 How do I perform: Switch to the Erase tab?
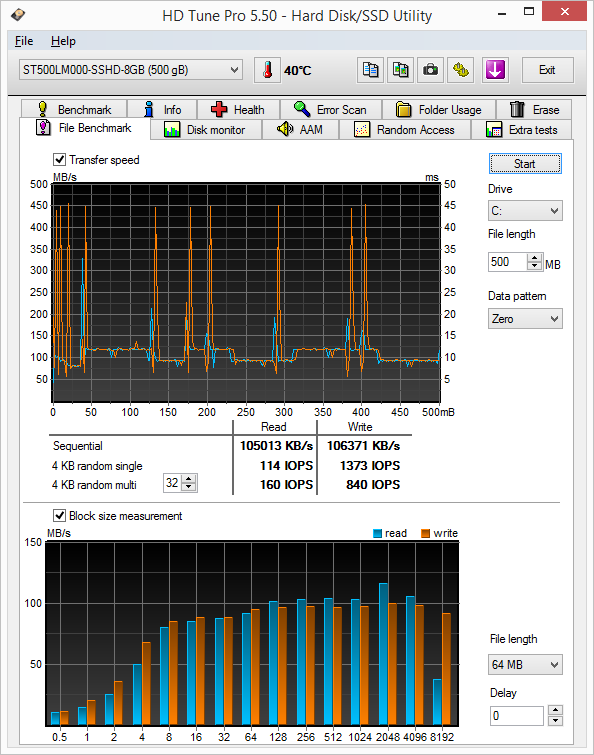click(534, 109)
